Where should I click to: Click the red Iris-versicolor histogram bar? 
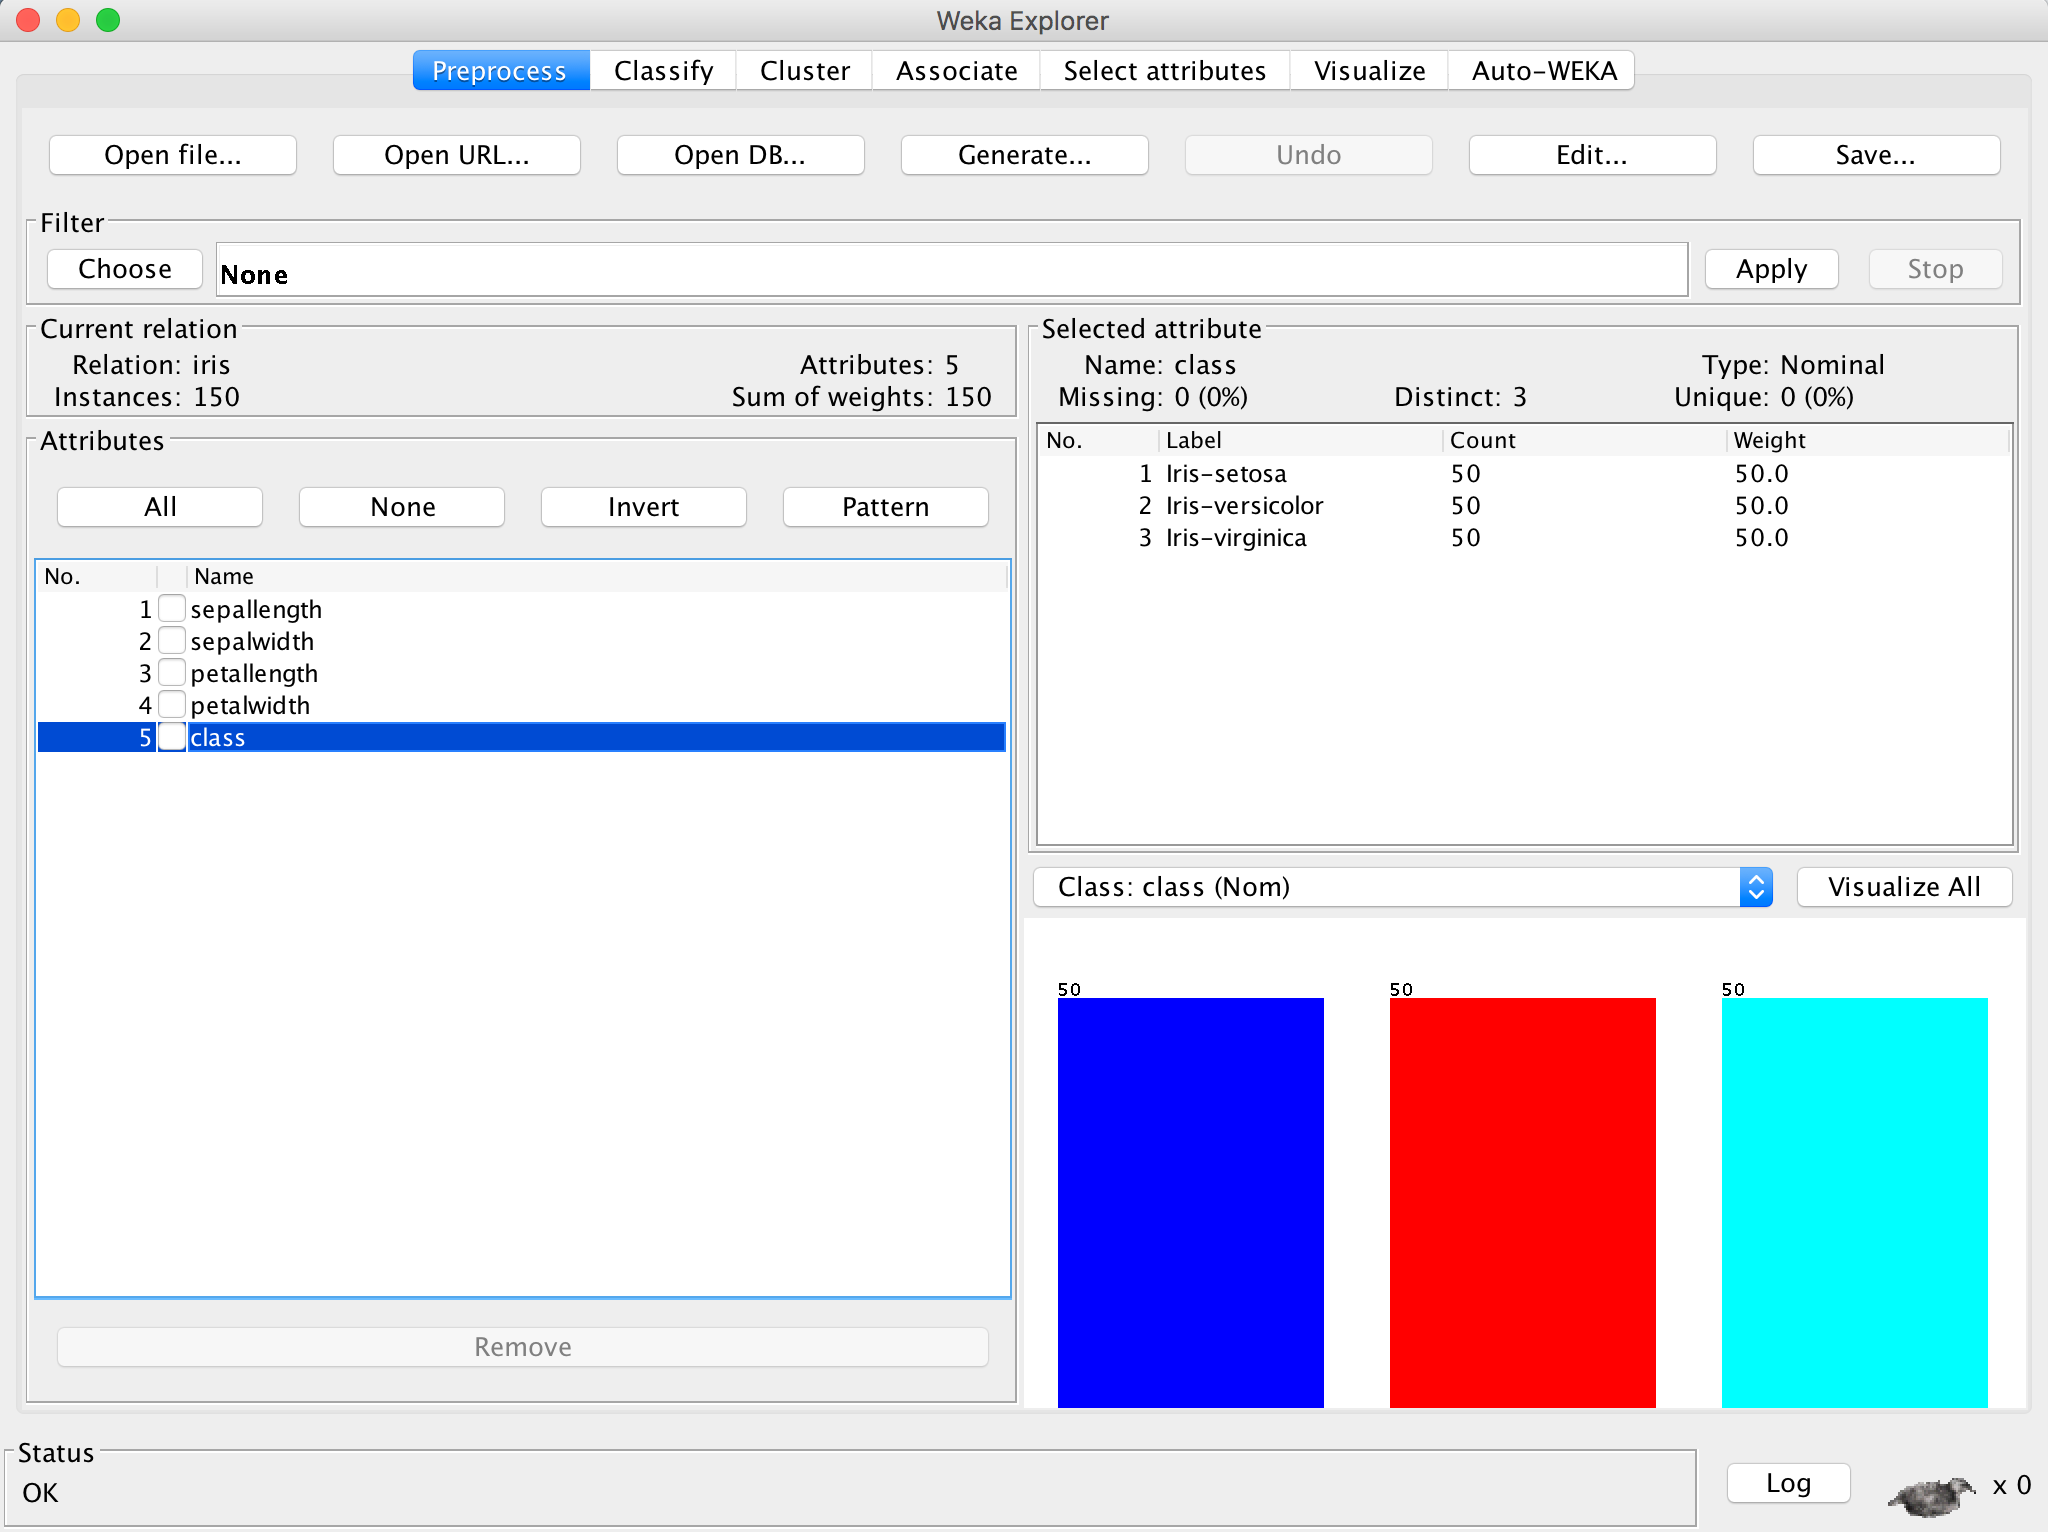(x=1522, y=1200)
